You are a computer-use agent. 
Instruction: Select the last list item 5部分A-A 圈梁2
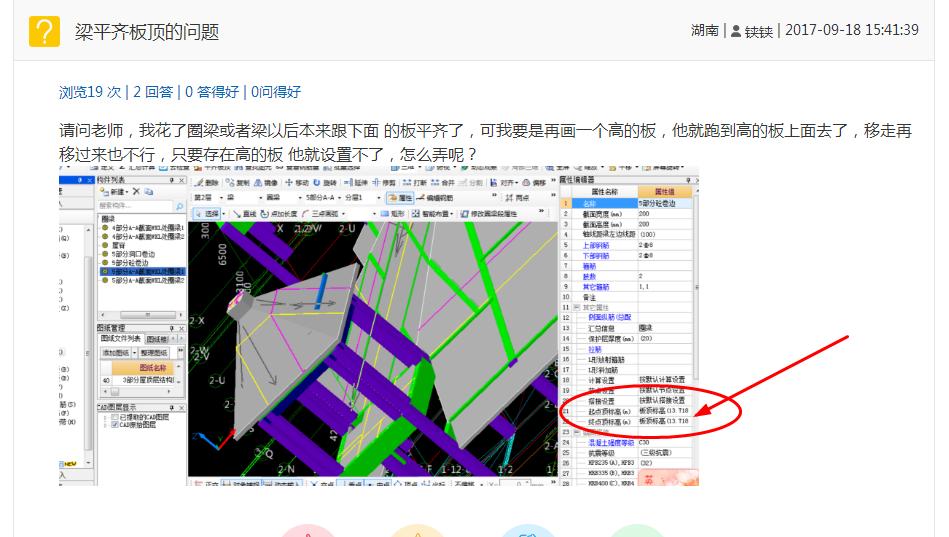(148, 280)
